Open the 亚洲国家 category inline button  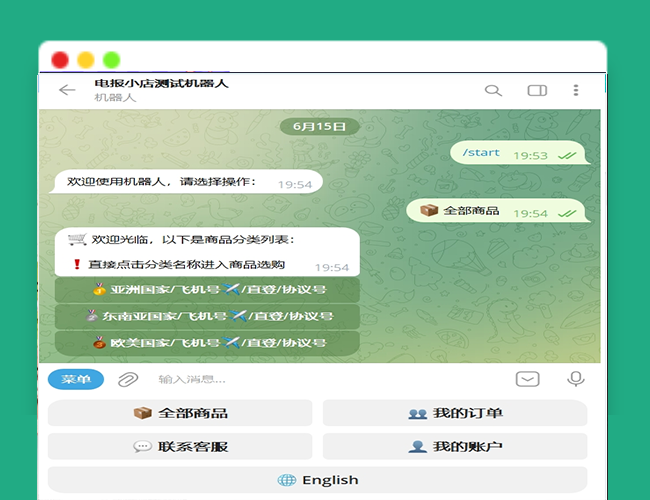207,289
